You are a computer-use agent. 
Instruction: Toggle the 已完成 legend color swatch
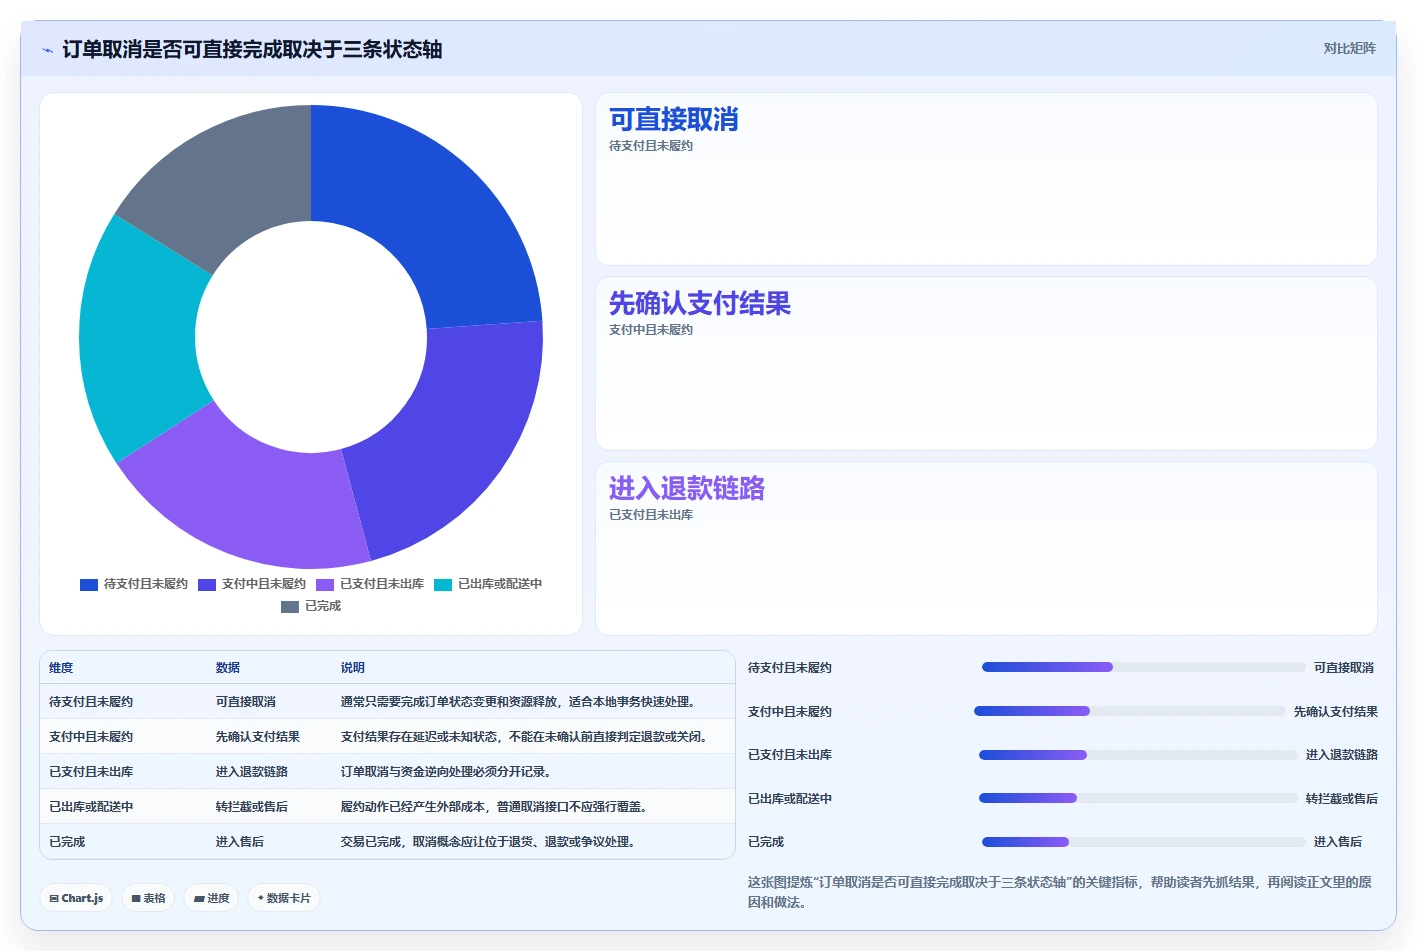click(290, 606)
